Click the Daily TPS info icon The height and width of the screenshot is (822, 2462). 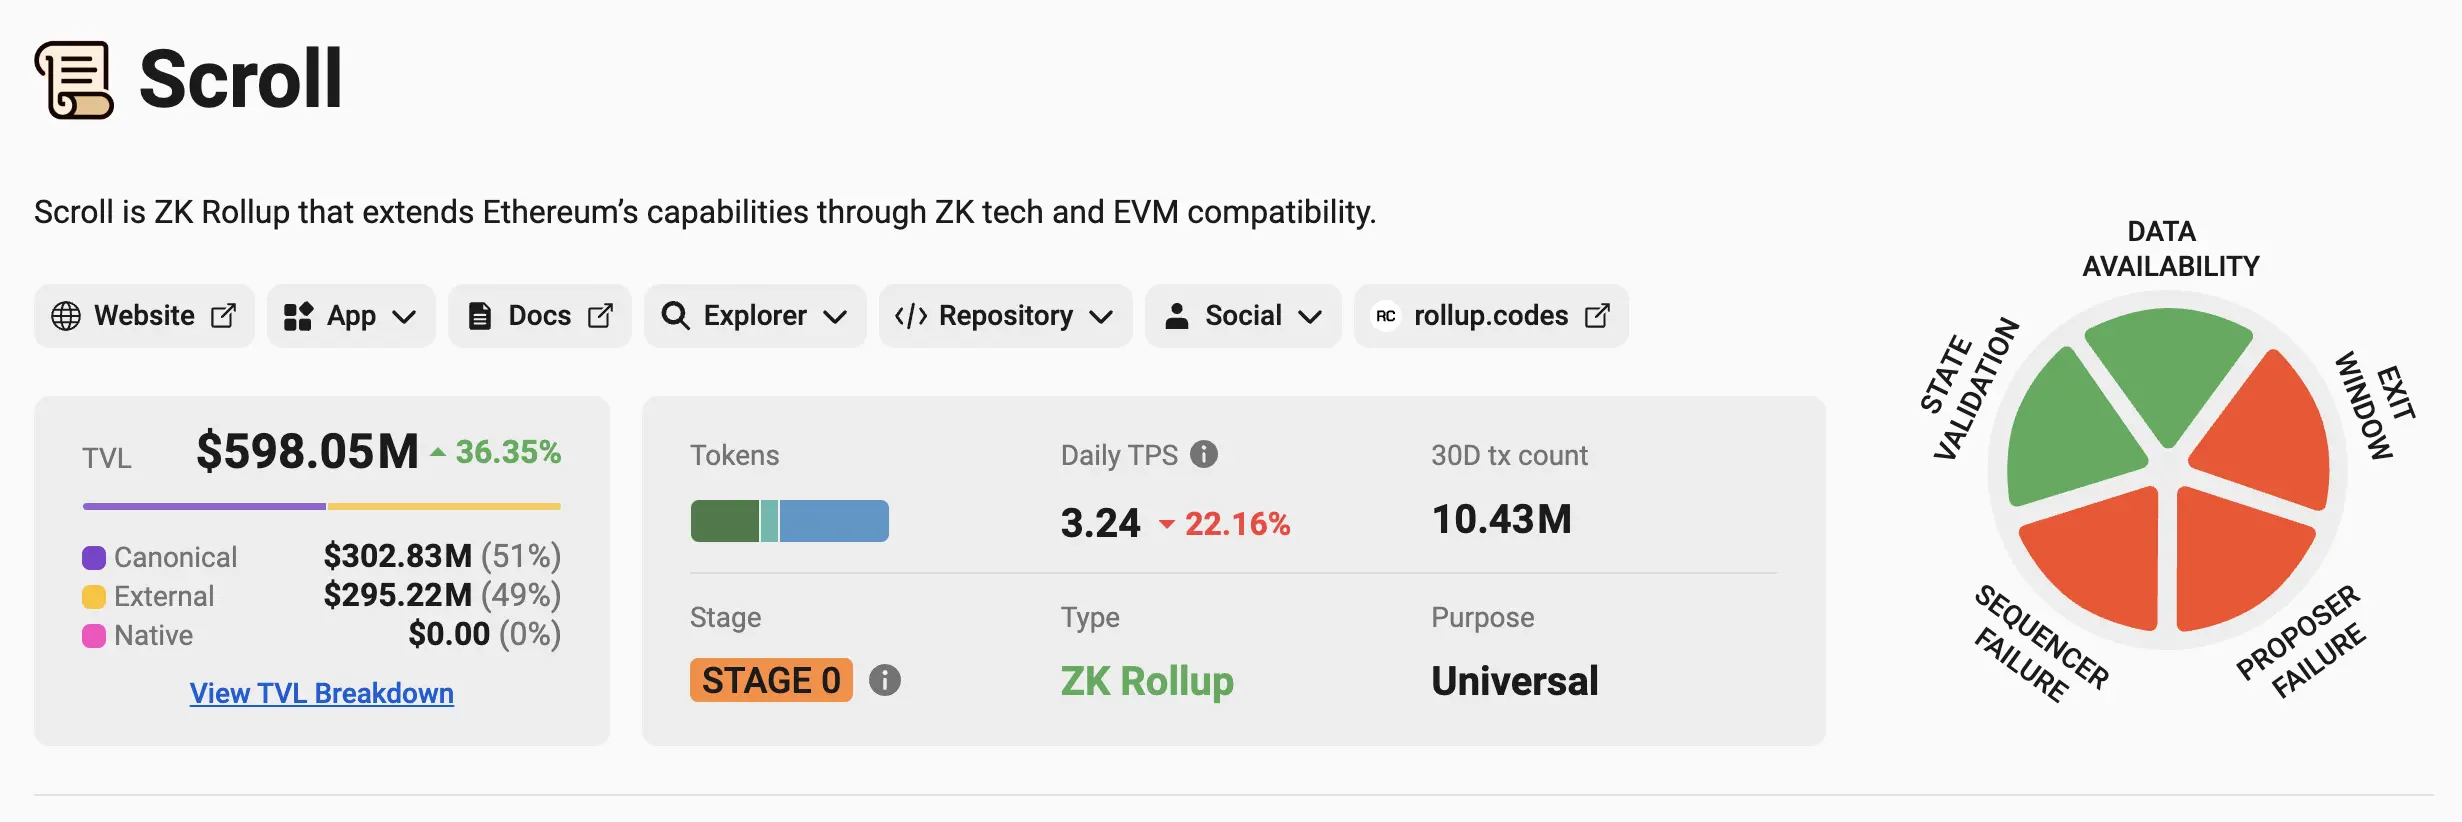pos(1204,454)
